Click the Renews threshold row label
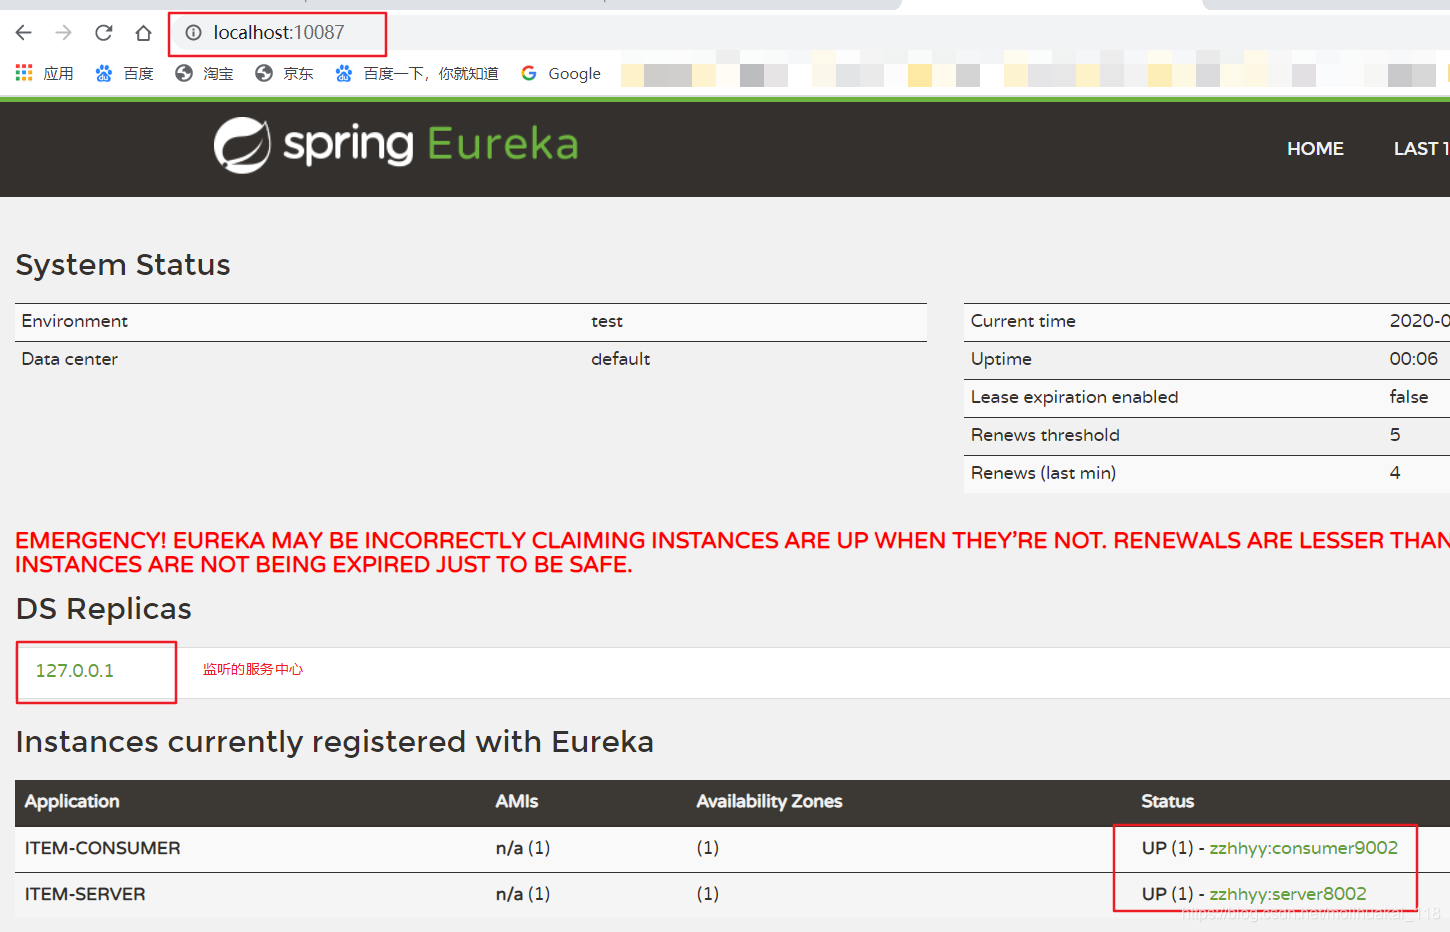Screen dimensions: 1450x932 tap(1045, 435)
